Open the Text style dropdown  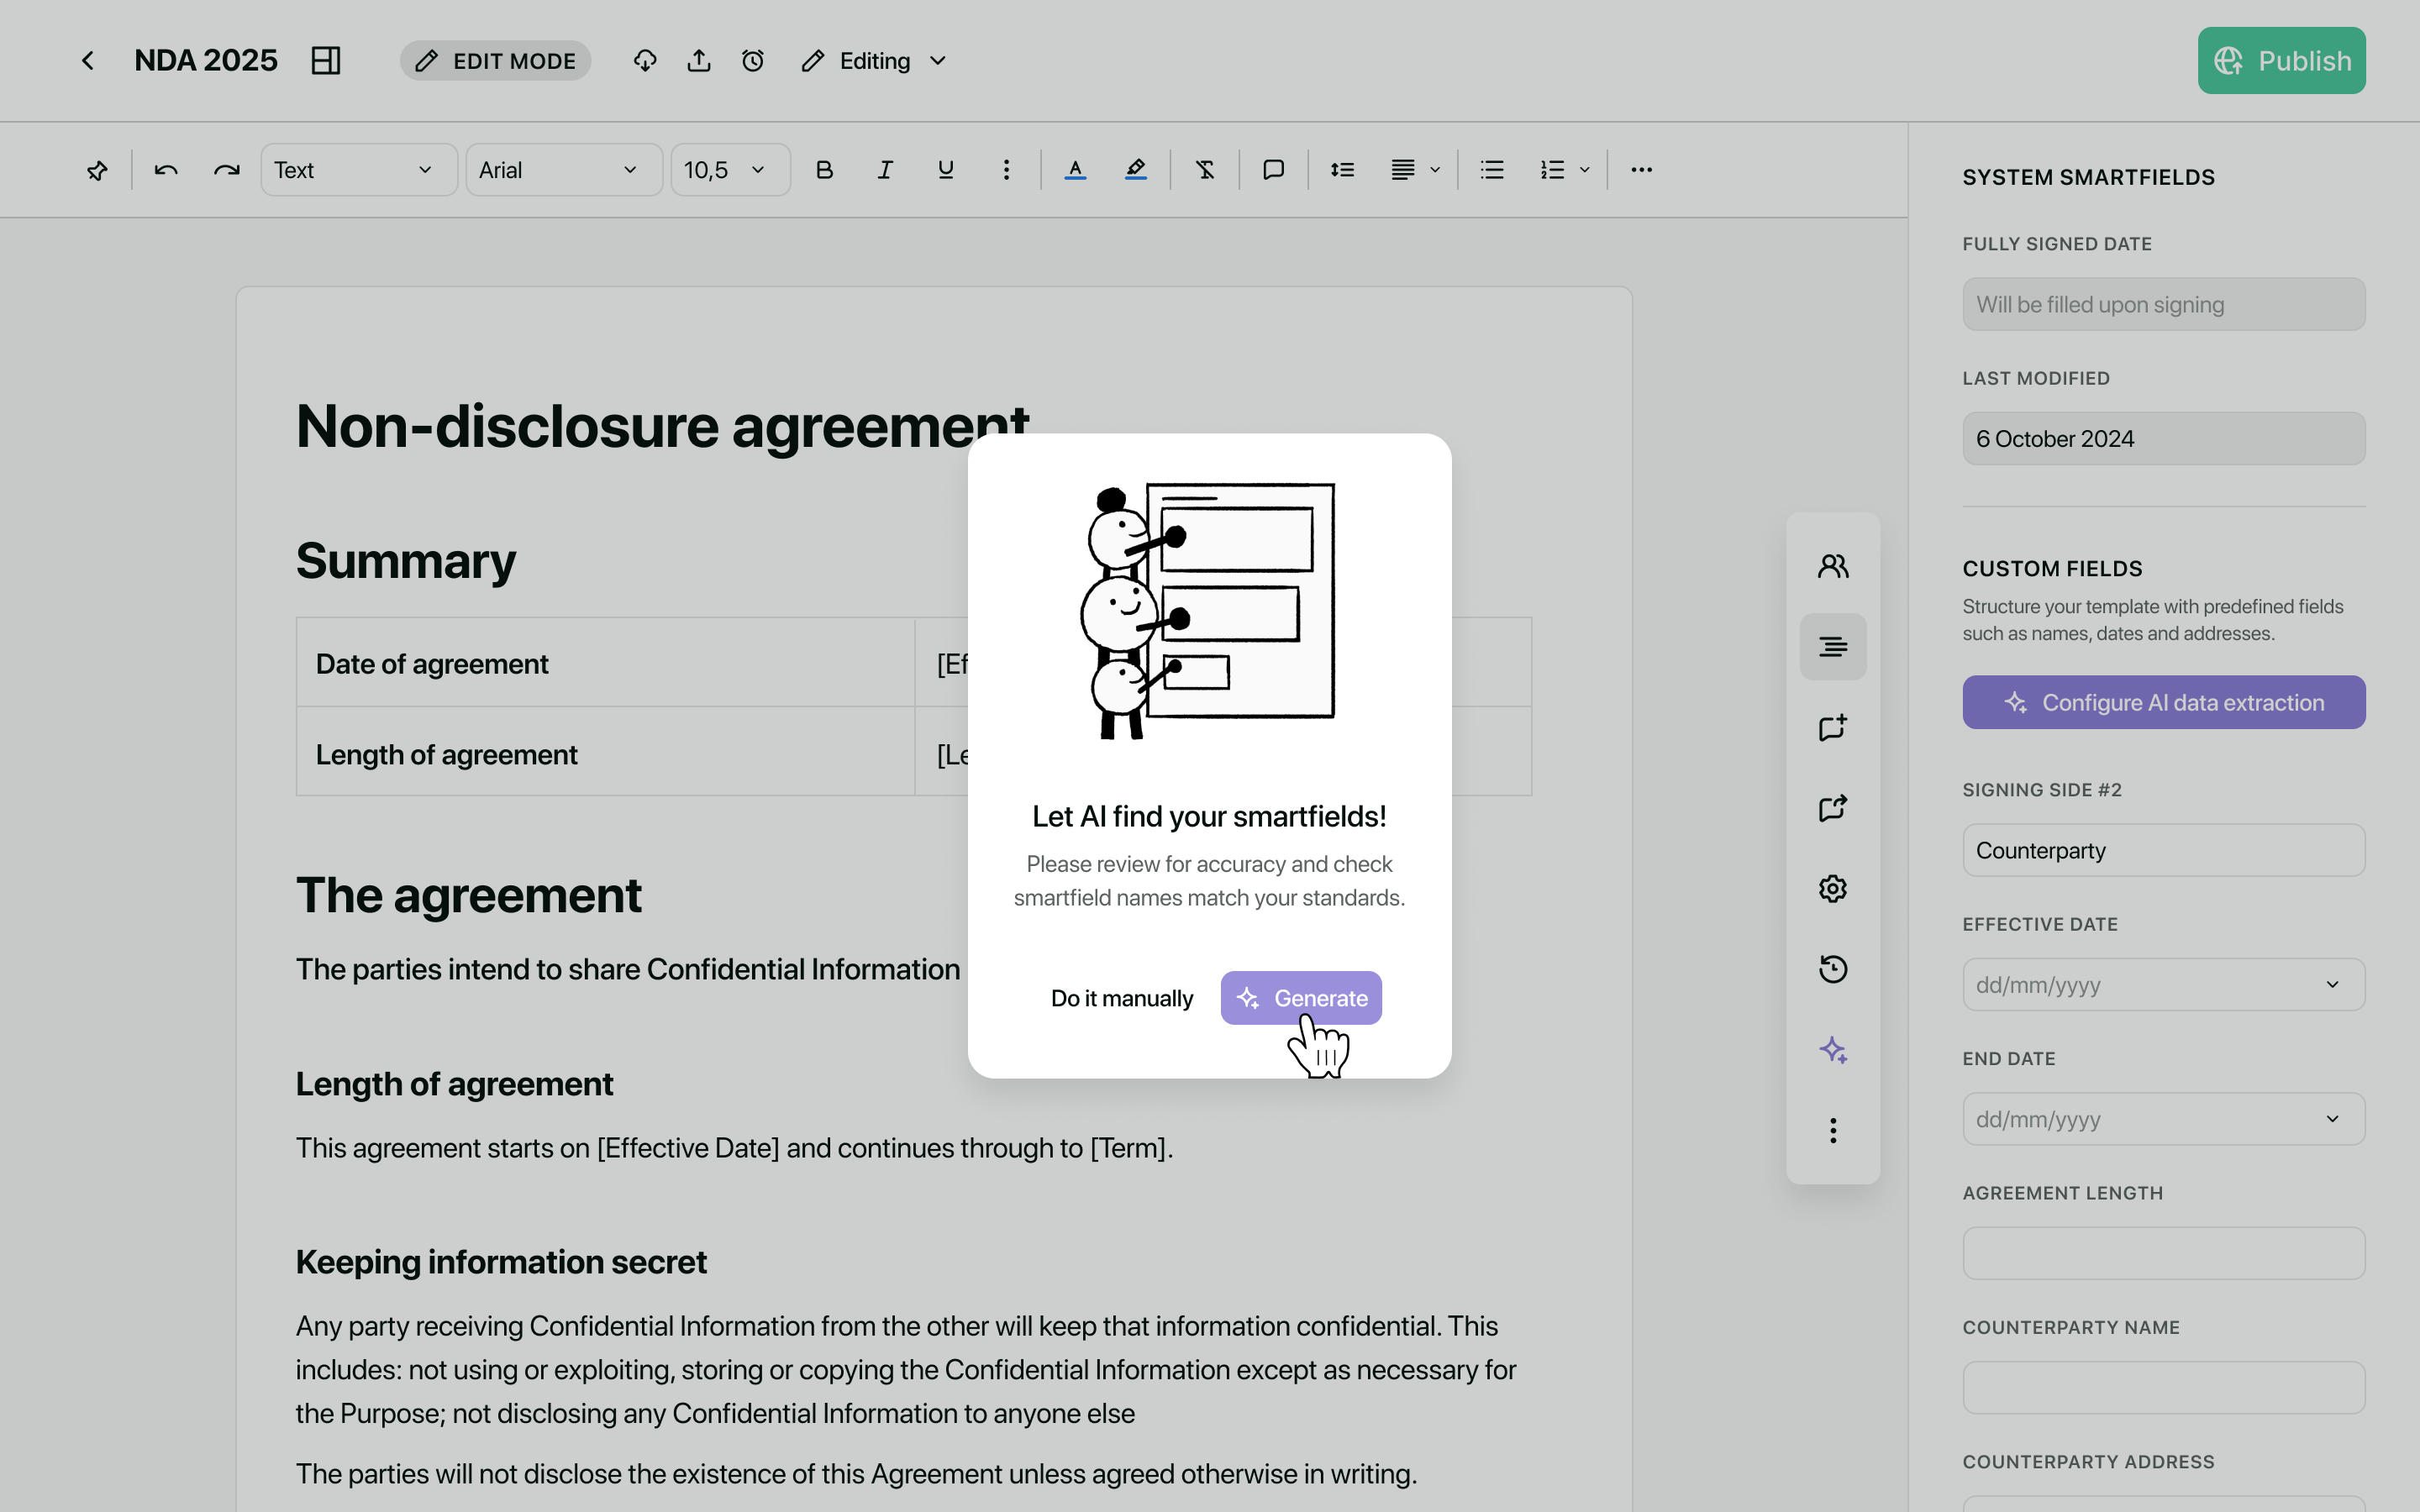(x=358, y=171)
